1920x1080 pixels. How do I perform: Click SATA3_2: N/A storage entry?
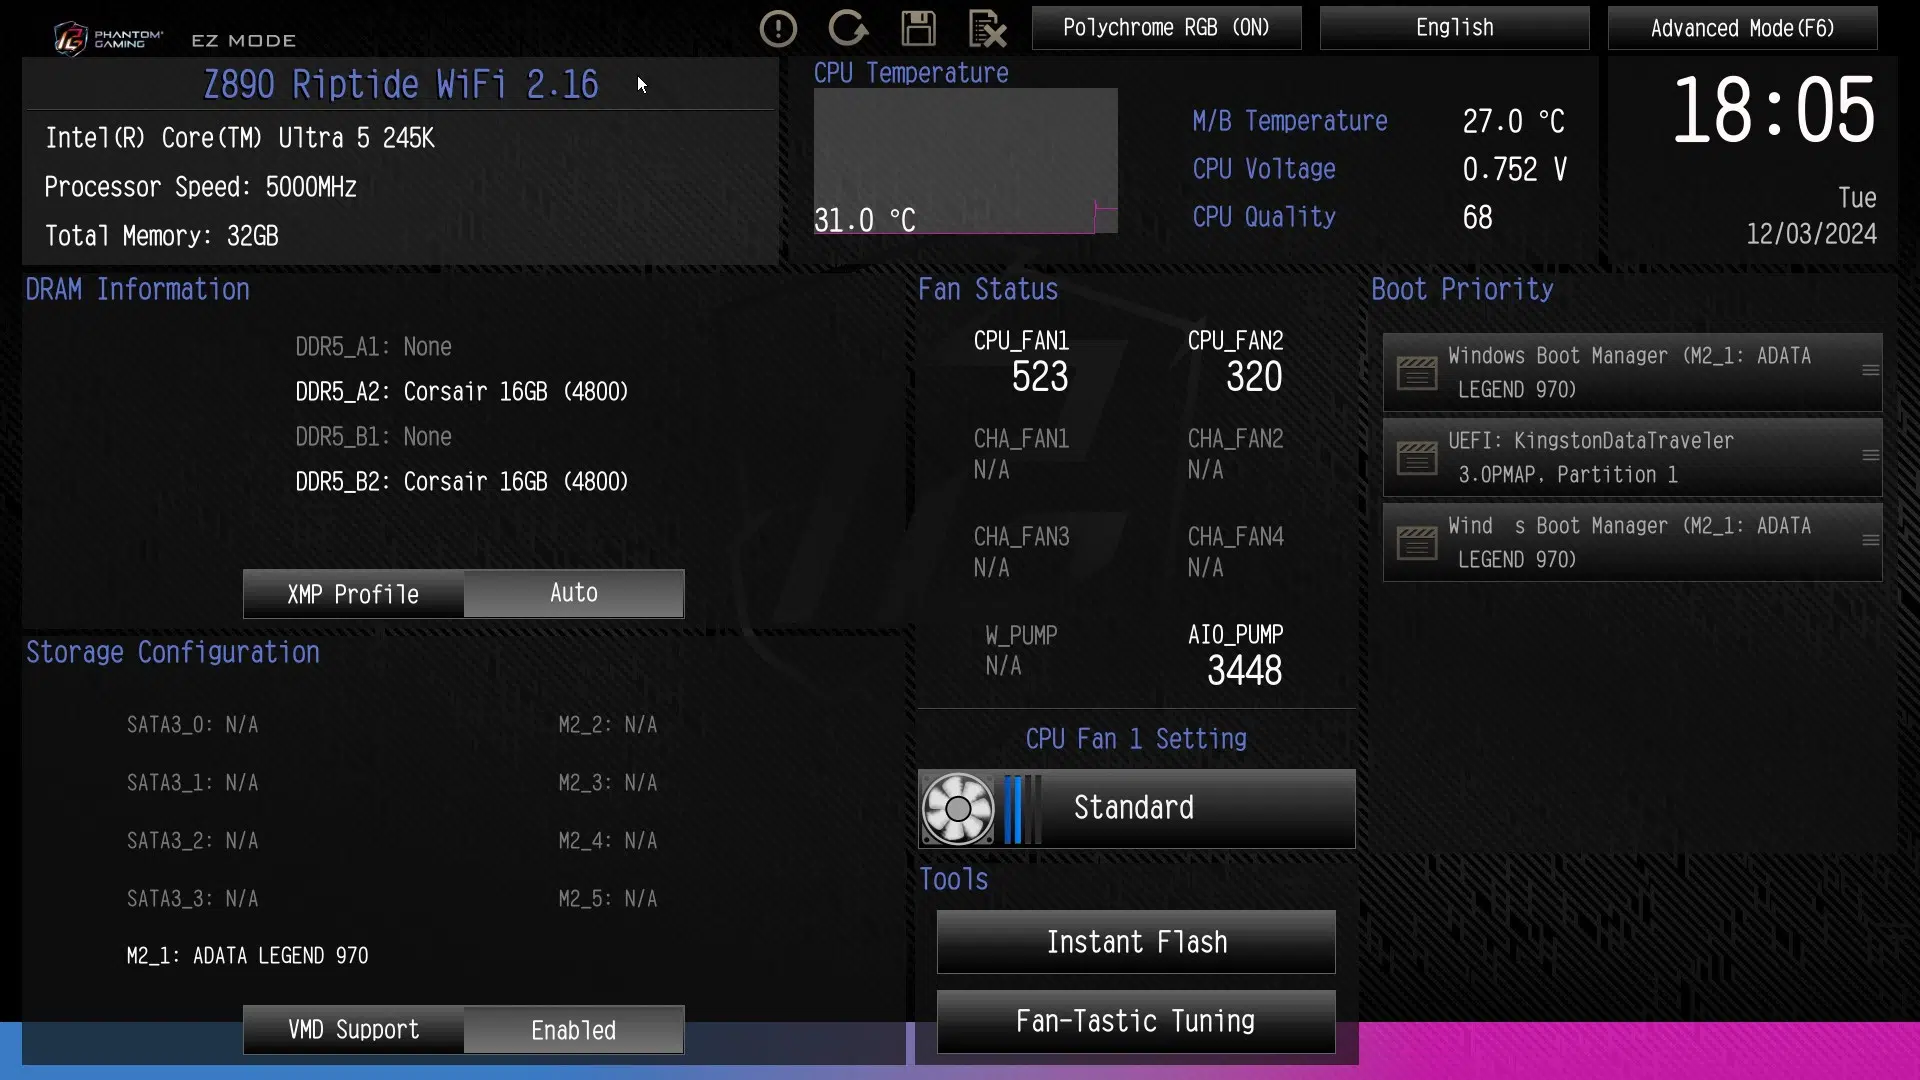[192, 841]
